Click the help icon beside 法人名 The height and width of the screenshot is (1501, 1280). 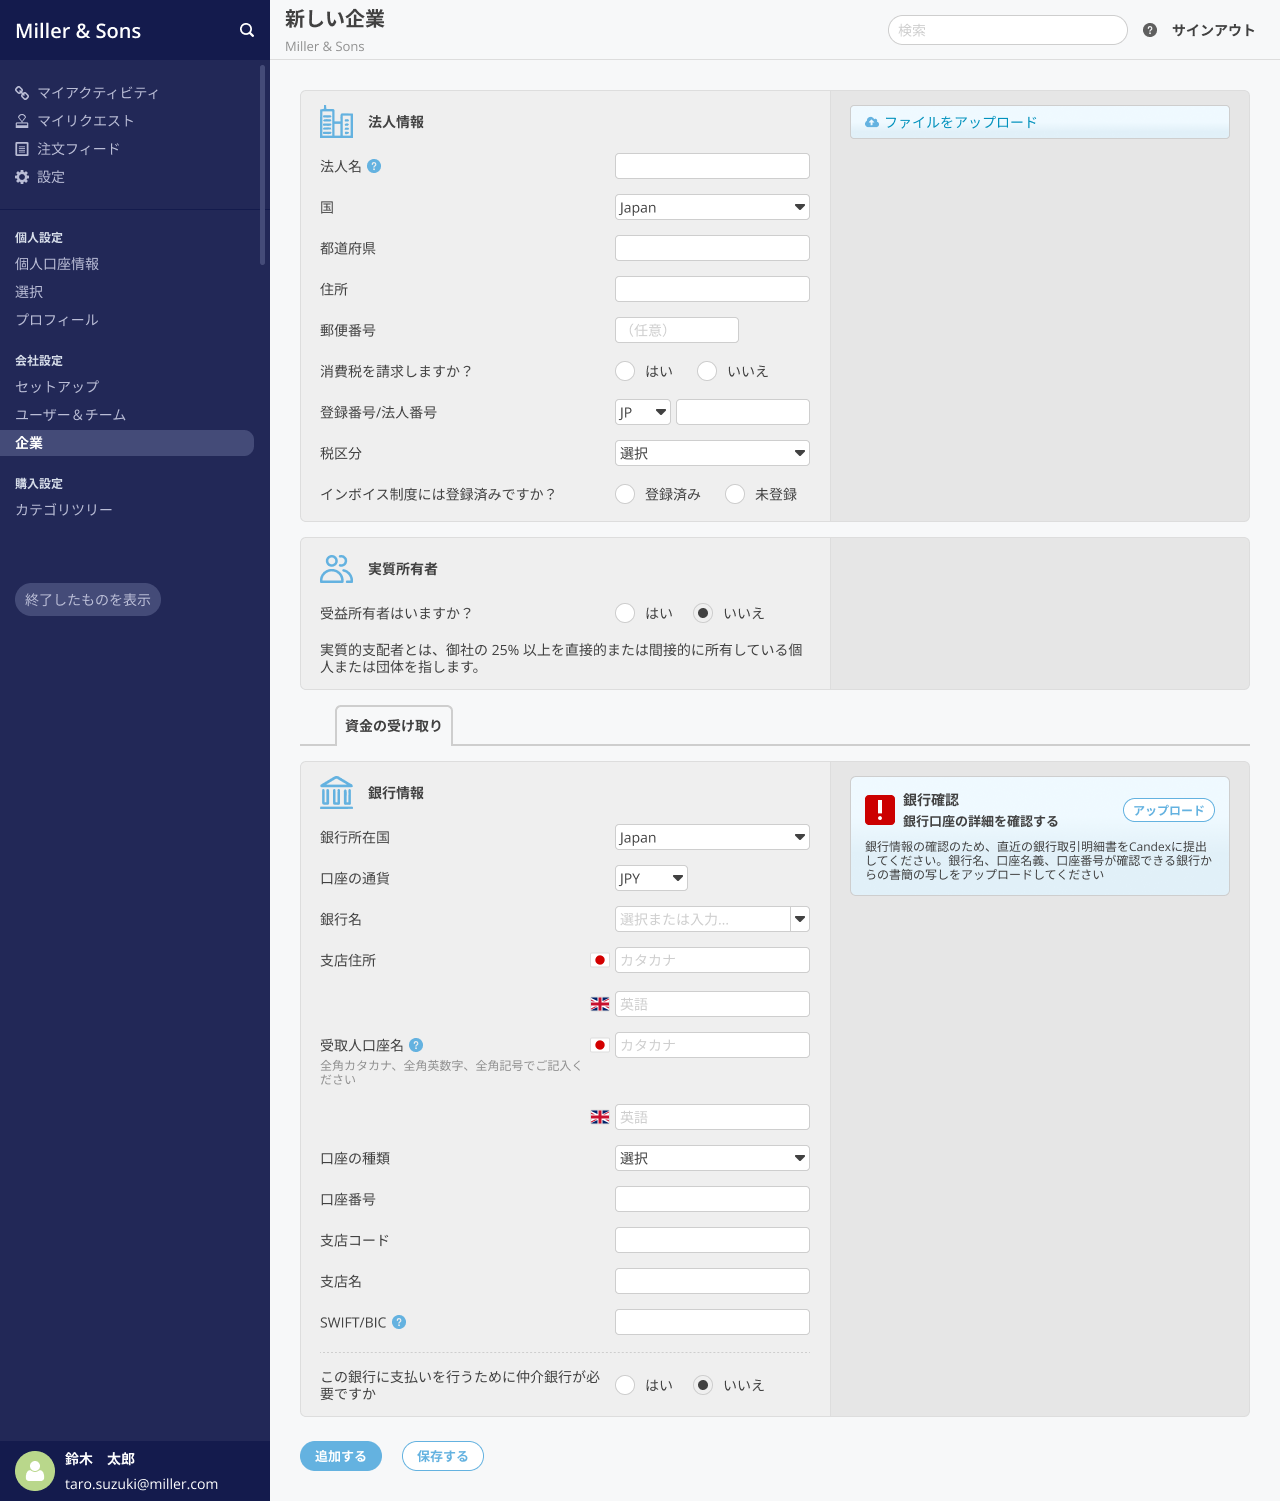(x=374, y=166)
